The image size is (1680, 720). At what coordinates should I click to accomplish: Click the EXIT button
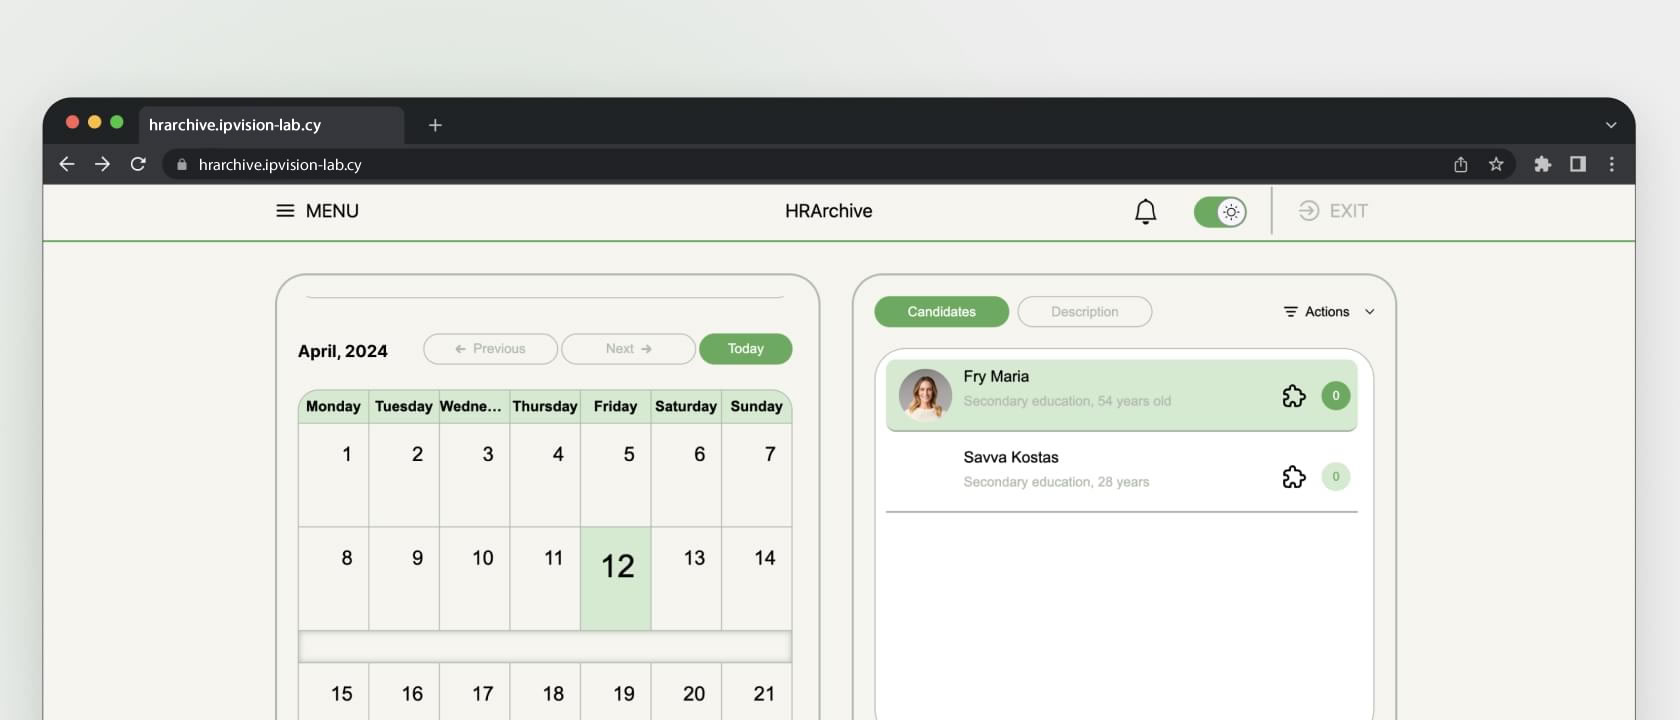1333,211
